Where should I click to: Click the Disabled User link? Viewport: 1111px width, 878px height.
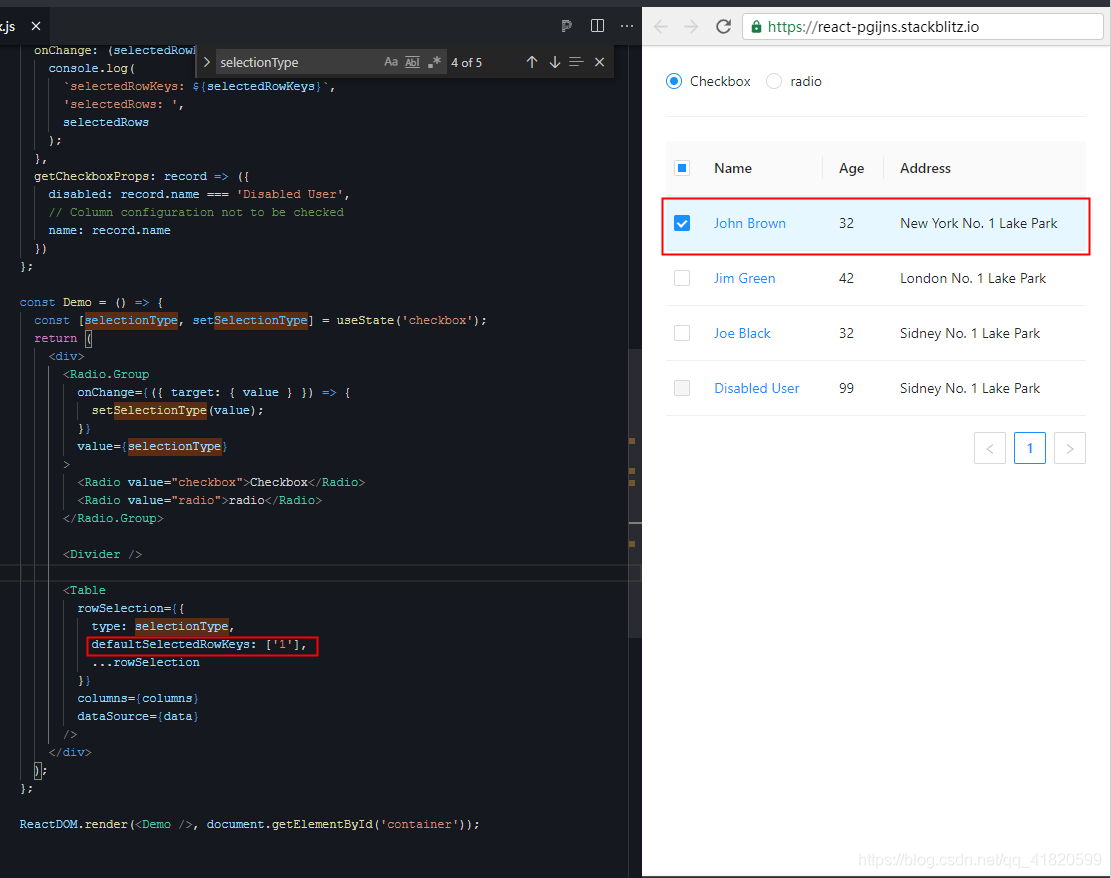(x=756, y=388)
